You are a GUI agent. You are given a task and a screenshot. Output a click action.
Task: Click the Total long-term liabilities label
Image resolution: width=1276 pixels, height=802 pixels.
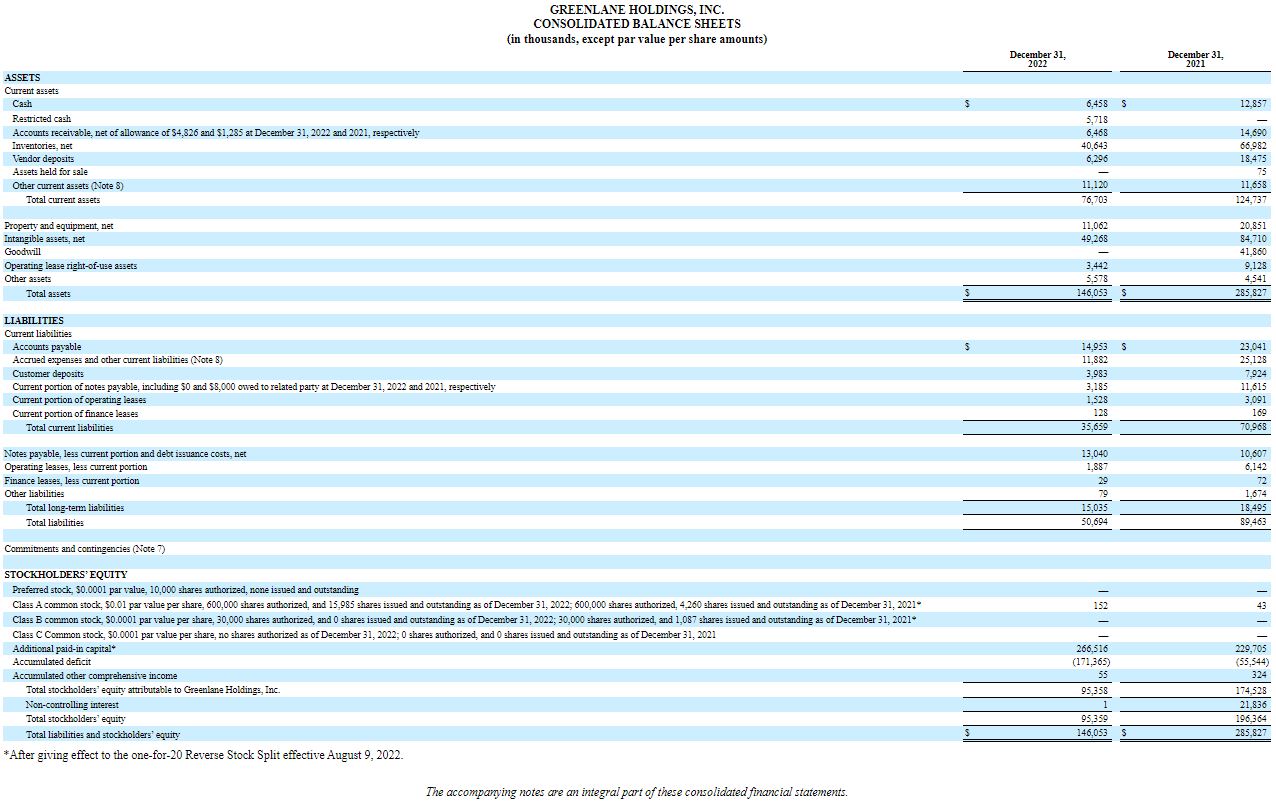(75, 508)
